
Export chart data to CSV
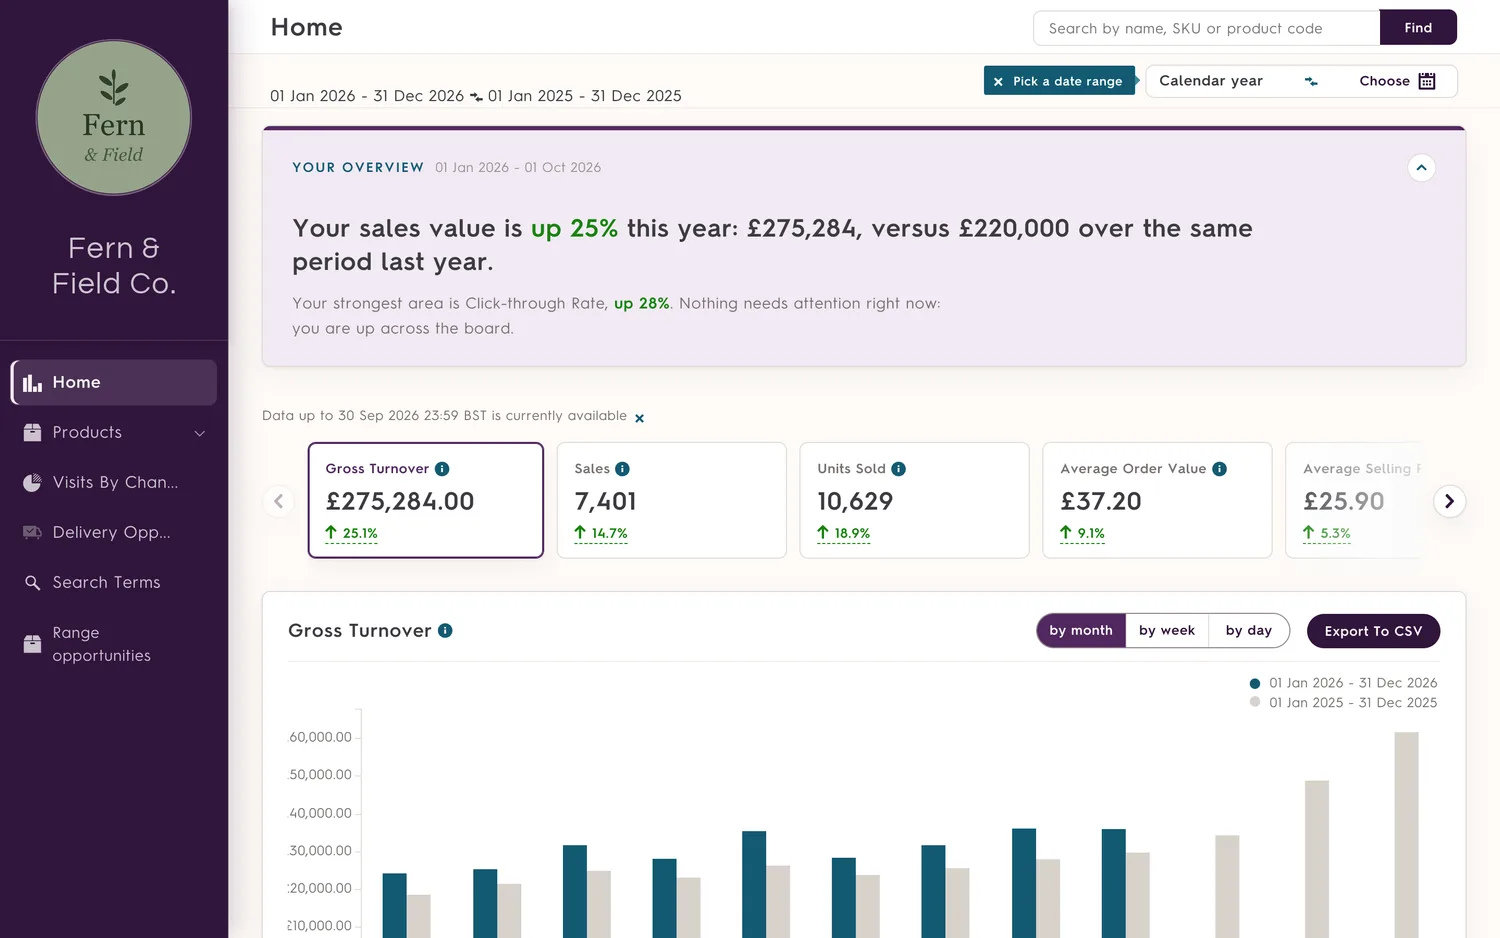pyautogui.click(x=1373, y=631)
